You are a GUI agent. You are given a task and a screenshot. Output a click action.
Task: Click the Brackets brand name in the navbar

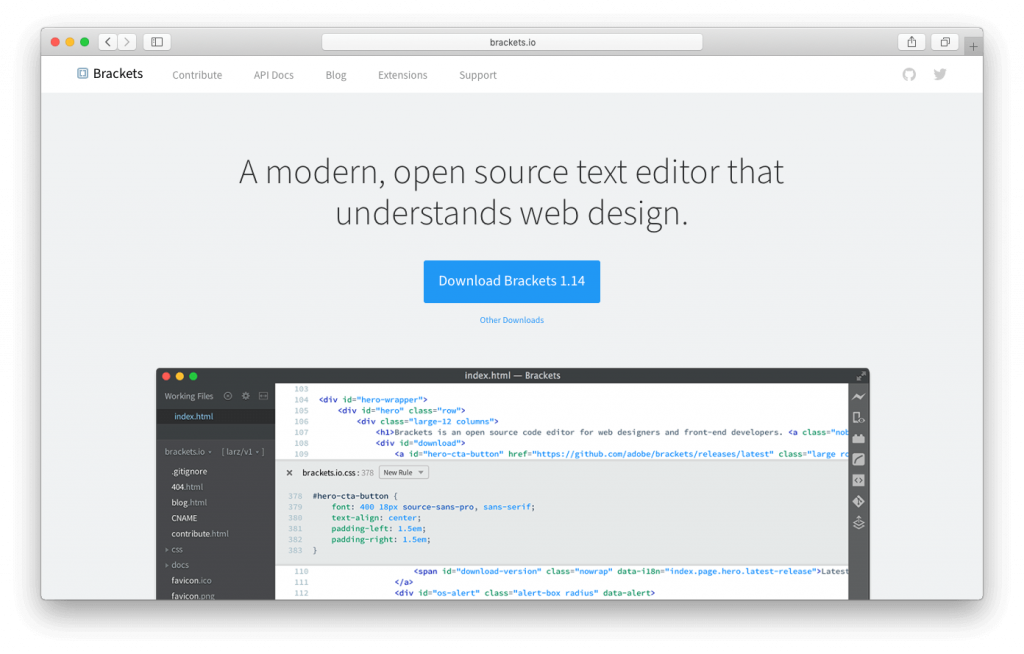[118, 73]
